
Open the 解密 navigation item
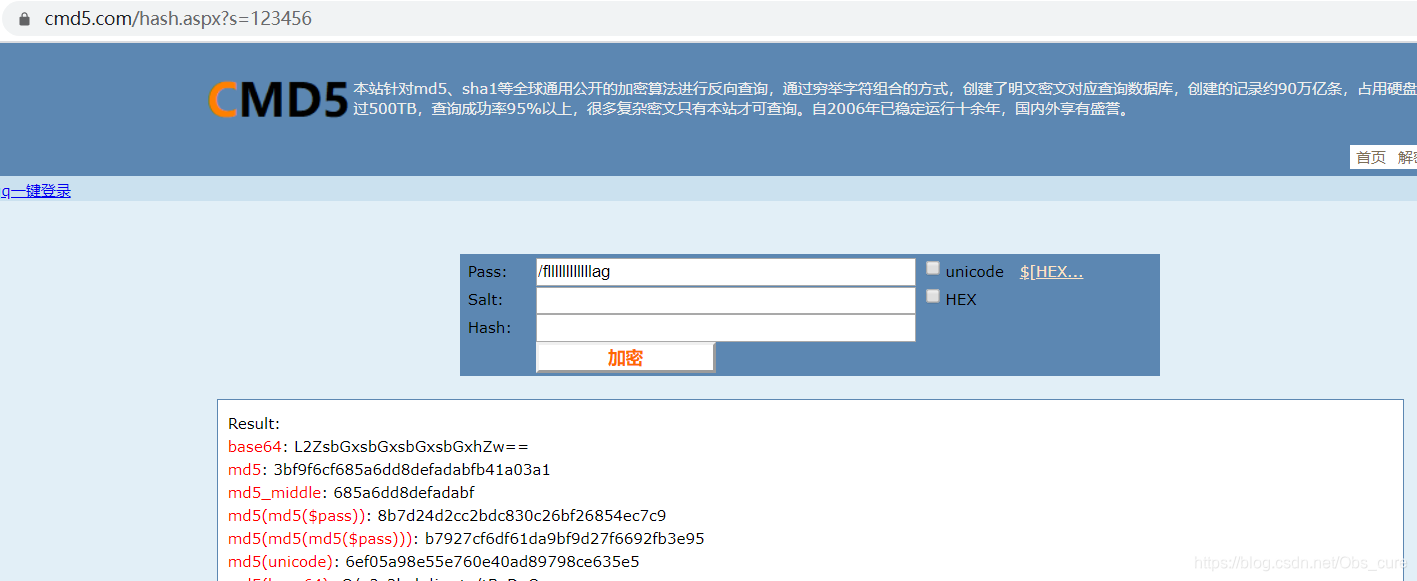pos(1406,157)
